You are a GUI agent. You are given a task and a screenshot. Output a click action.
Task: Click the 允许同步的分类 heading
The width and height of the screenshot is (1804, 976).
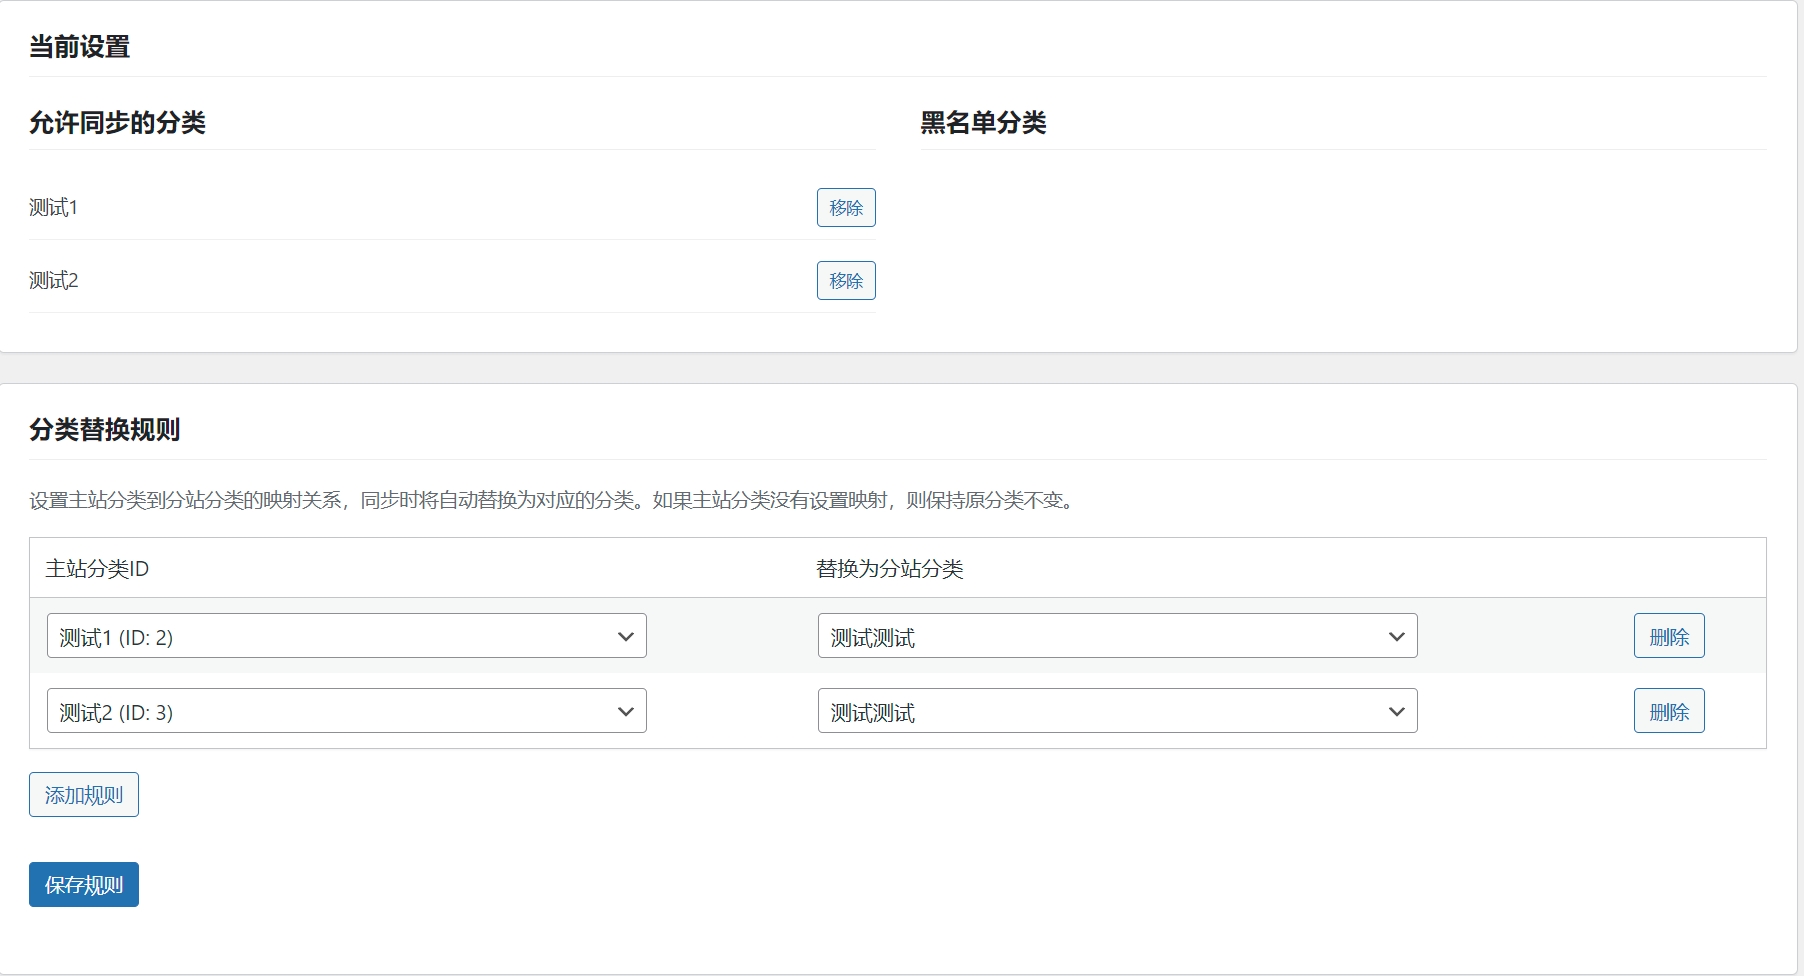[117, 123]
